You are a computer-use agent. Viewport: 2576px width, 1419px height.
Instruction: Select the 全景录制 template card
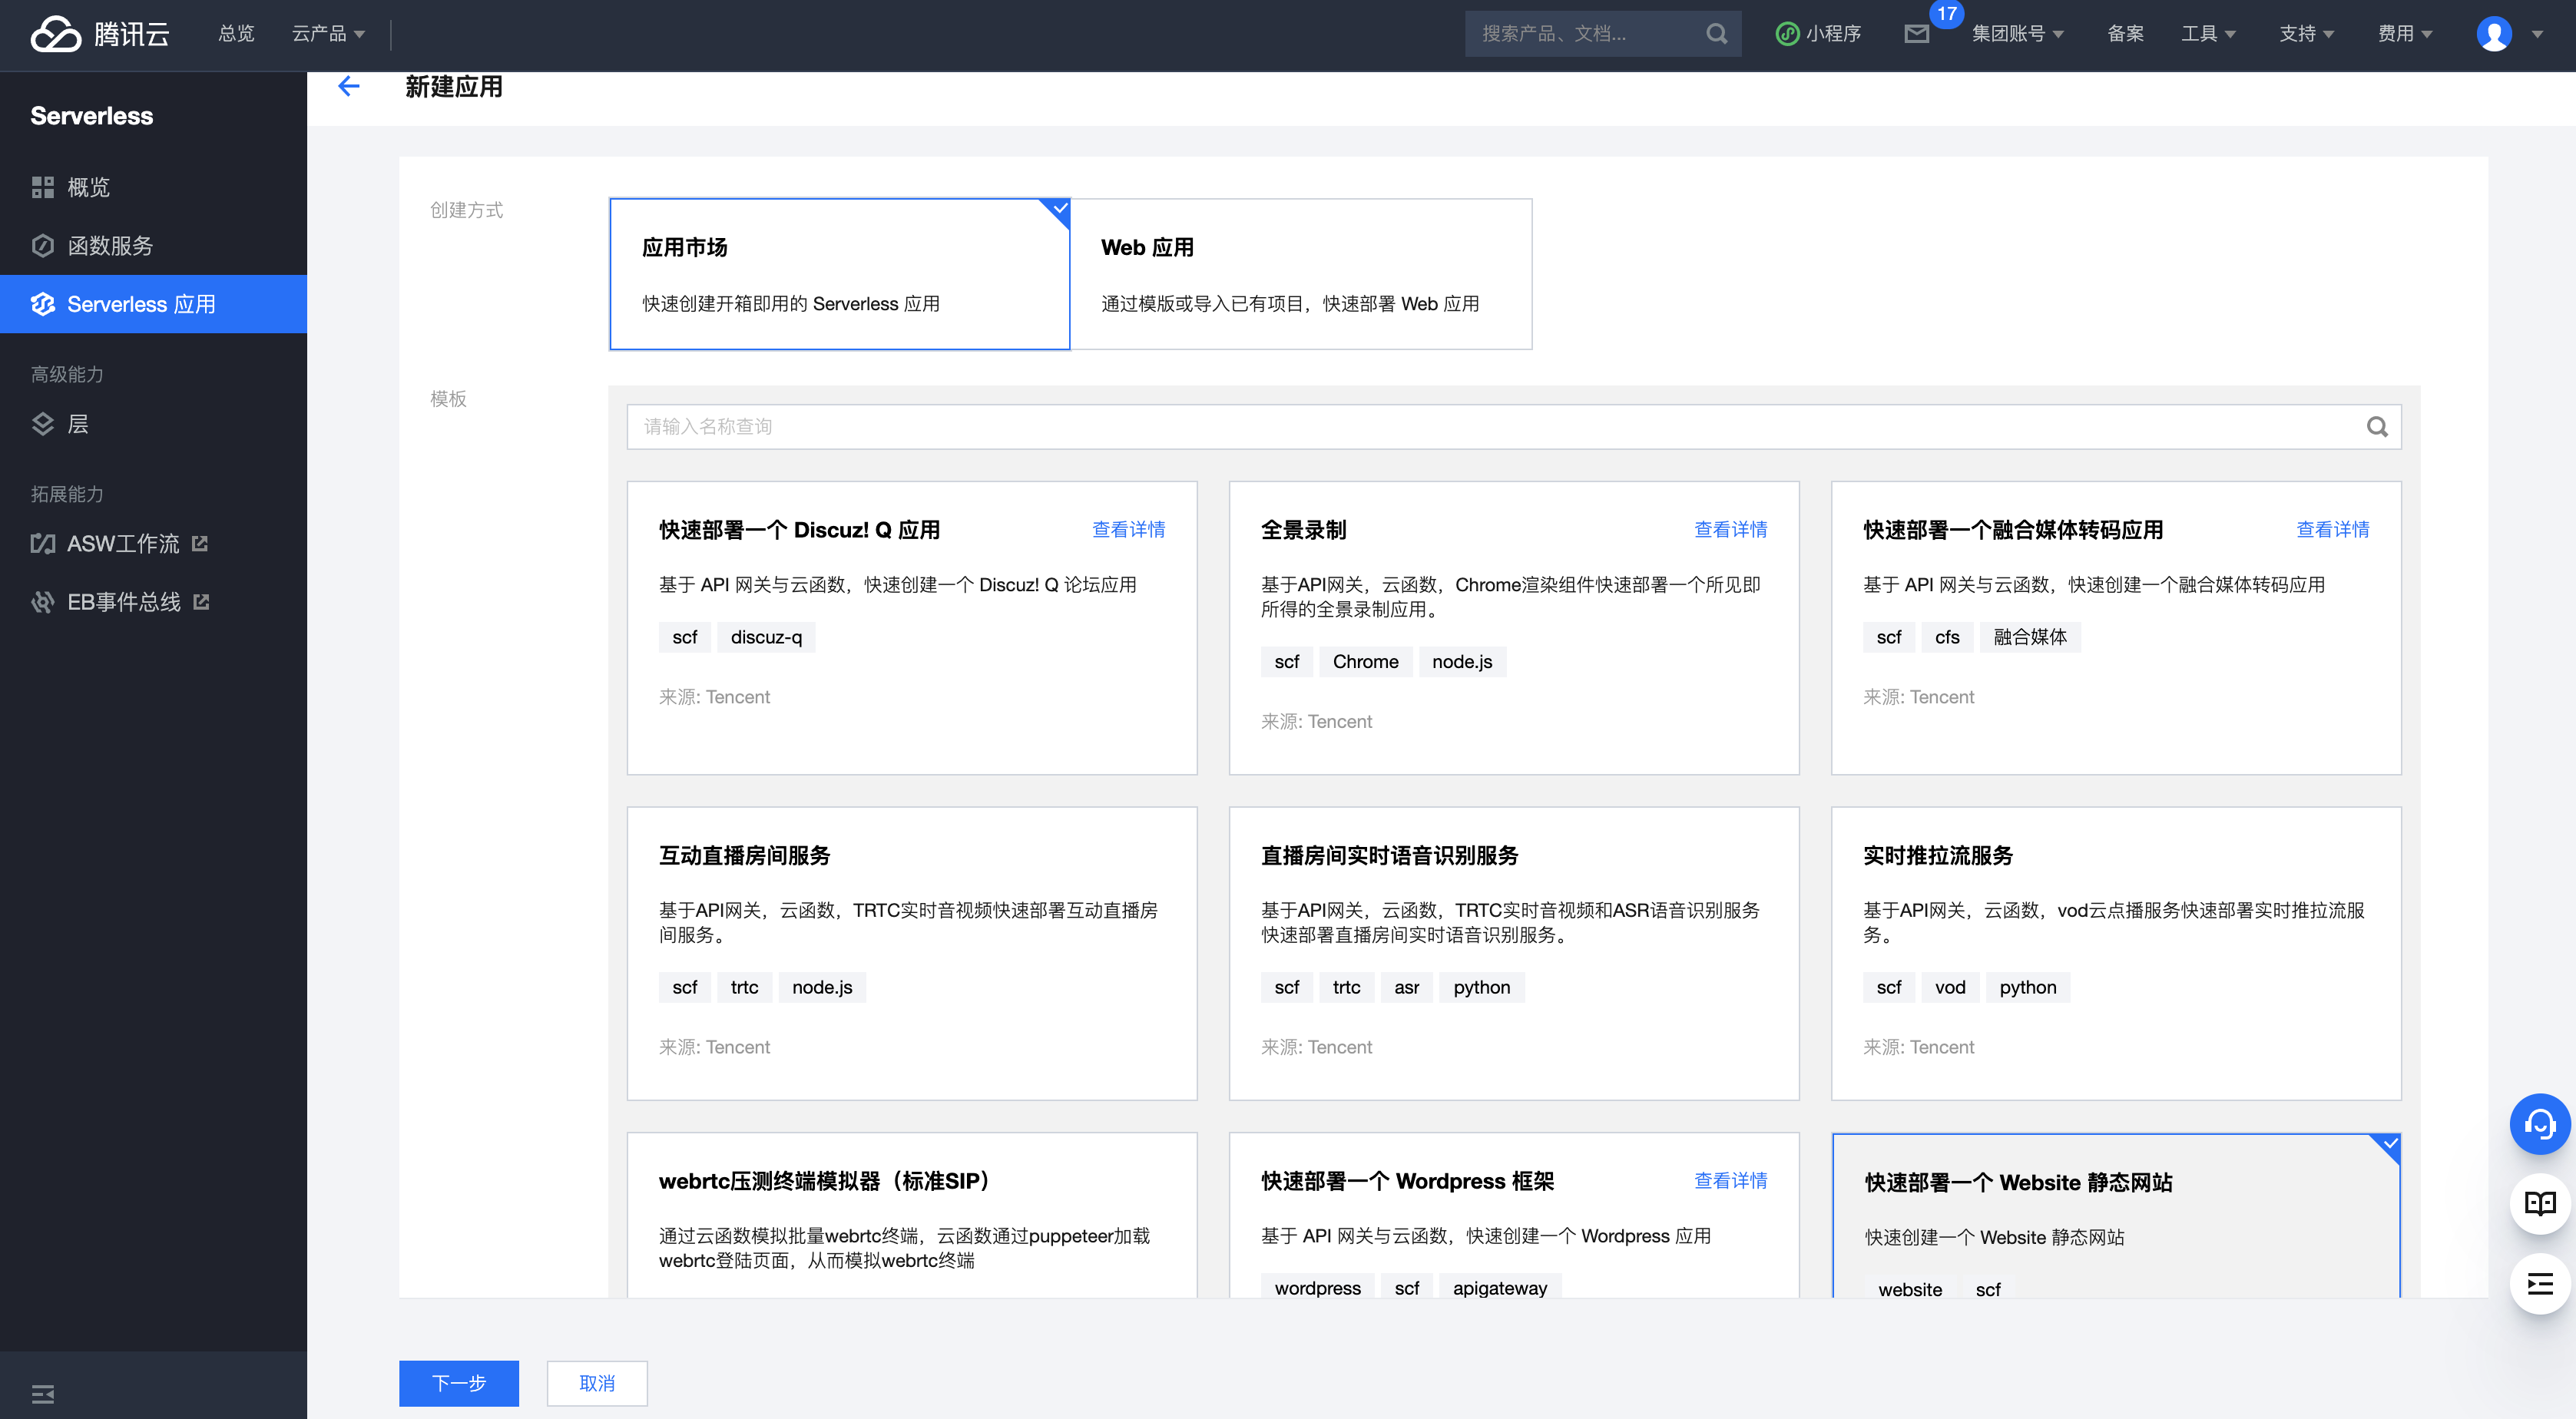click(1514, 628)
